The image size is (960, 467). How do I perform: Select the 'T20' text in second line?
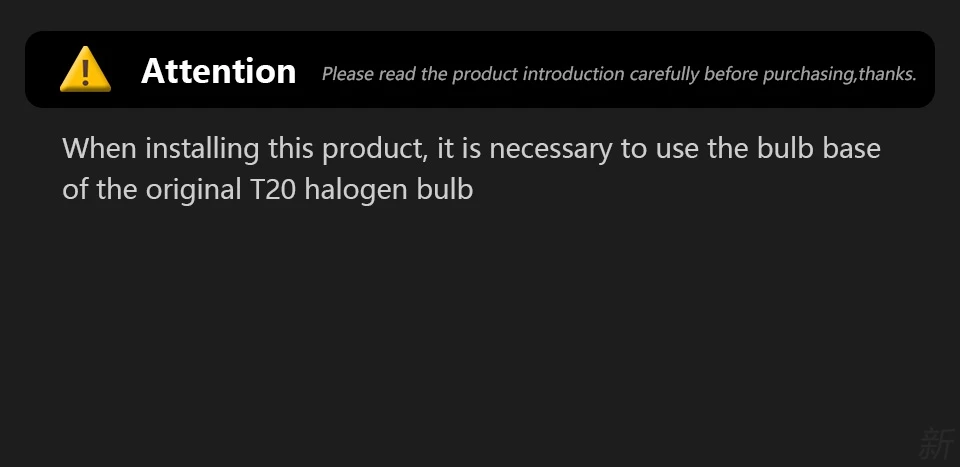click(x=273, y=190)
